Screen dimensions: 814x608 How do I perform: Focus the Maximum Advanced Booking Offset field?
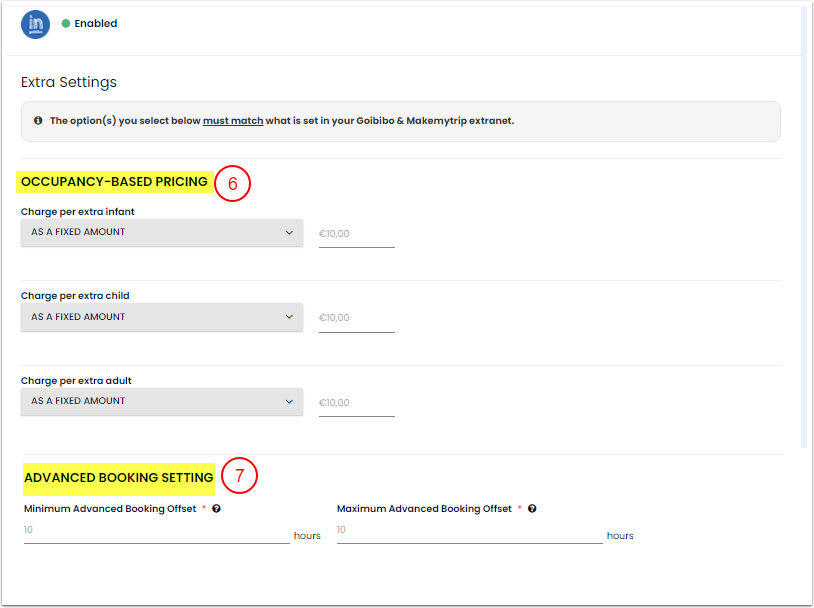pyautogui.click(x=469, y=530)
